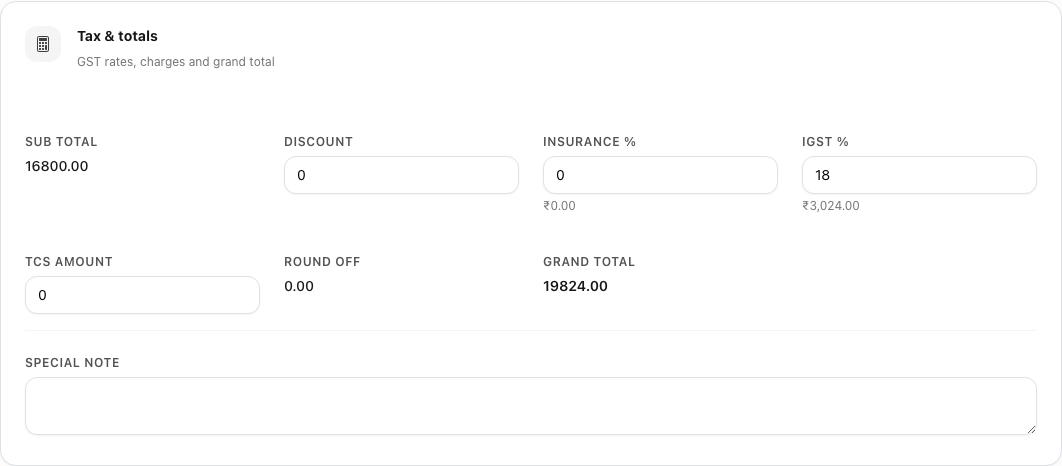Click the IGST amount ₹3,024.00
Screen dimensions: 1062x466
click(831, 206)
